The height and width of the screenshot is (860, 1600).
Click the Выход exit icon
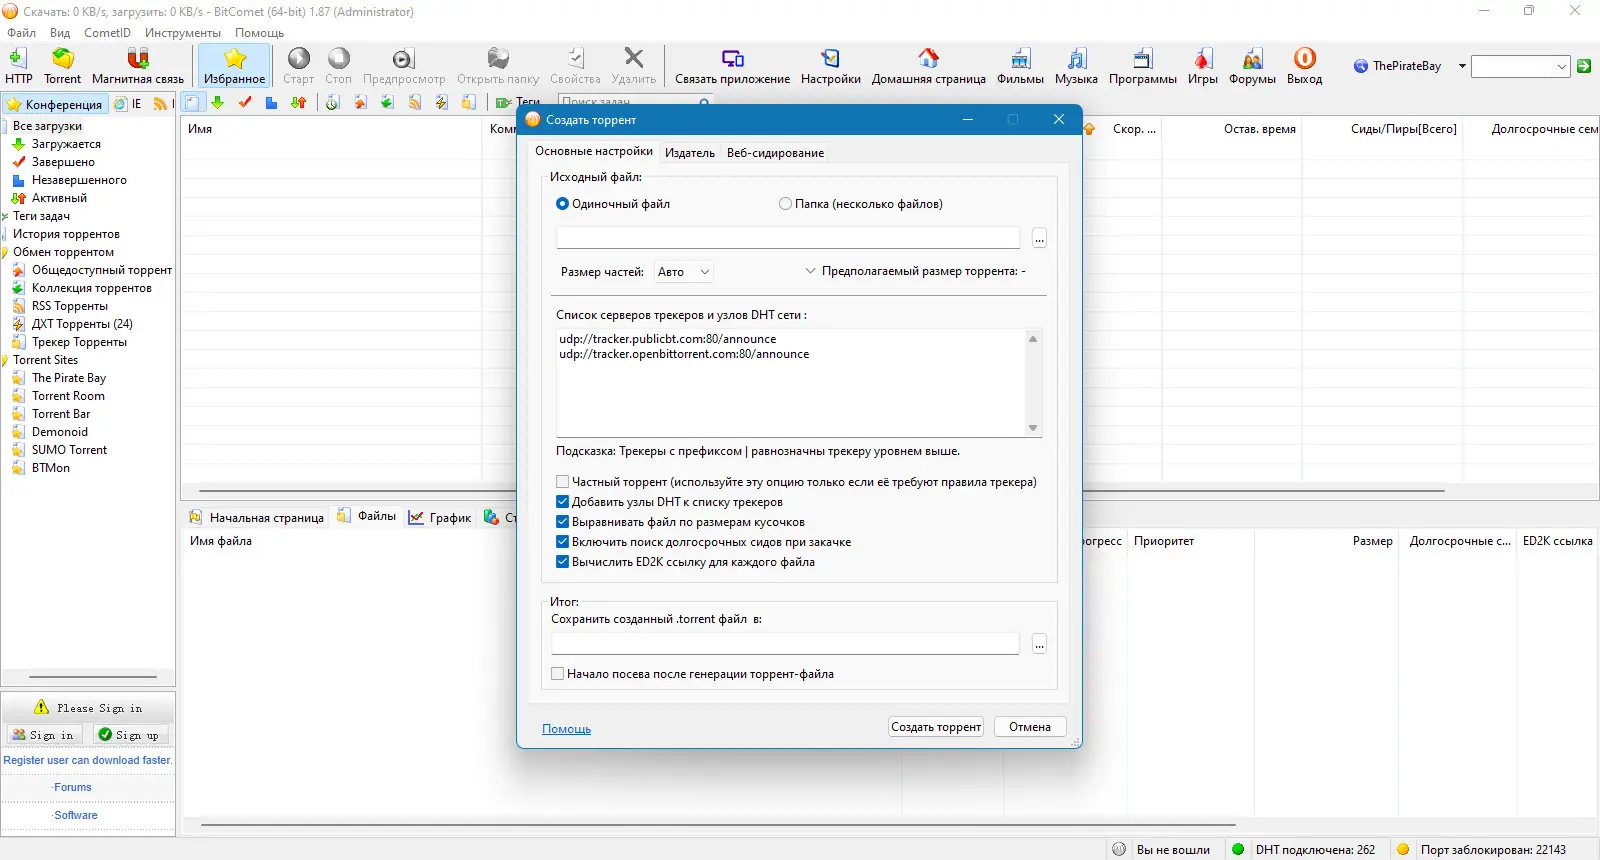tap(1304, 66)
